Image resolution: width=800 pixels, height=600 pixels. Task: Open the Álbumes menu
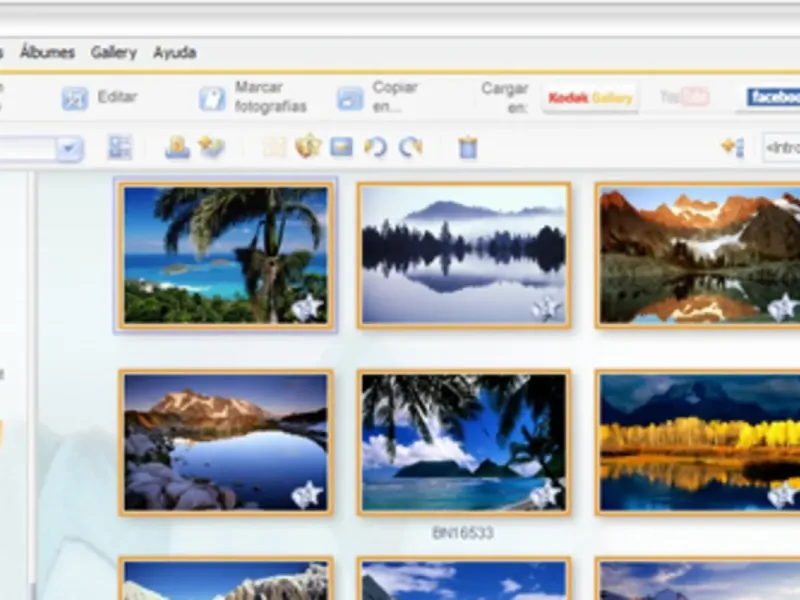pos(47,52)
